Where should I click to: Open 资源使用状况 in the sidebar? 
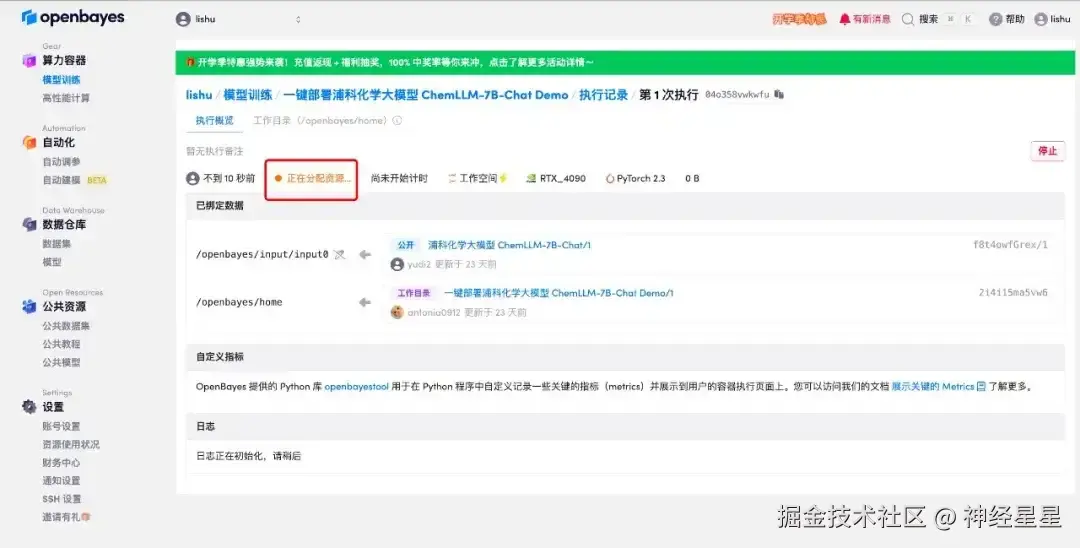point(71,444)
